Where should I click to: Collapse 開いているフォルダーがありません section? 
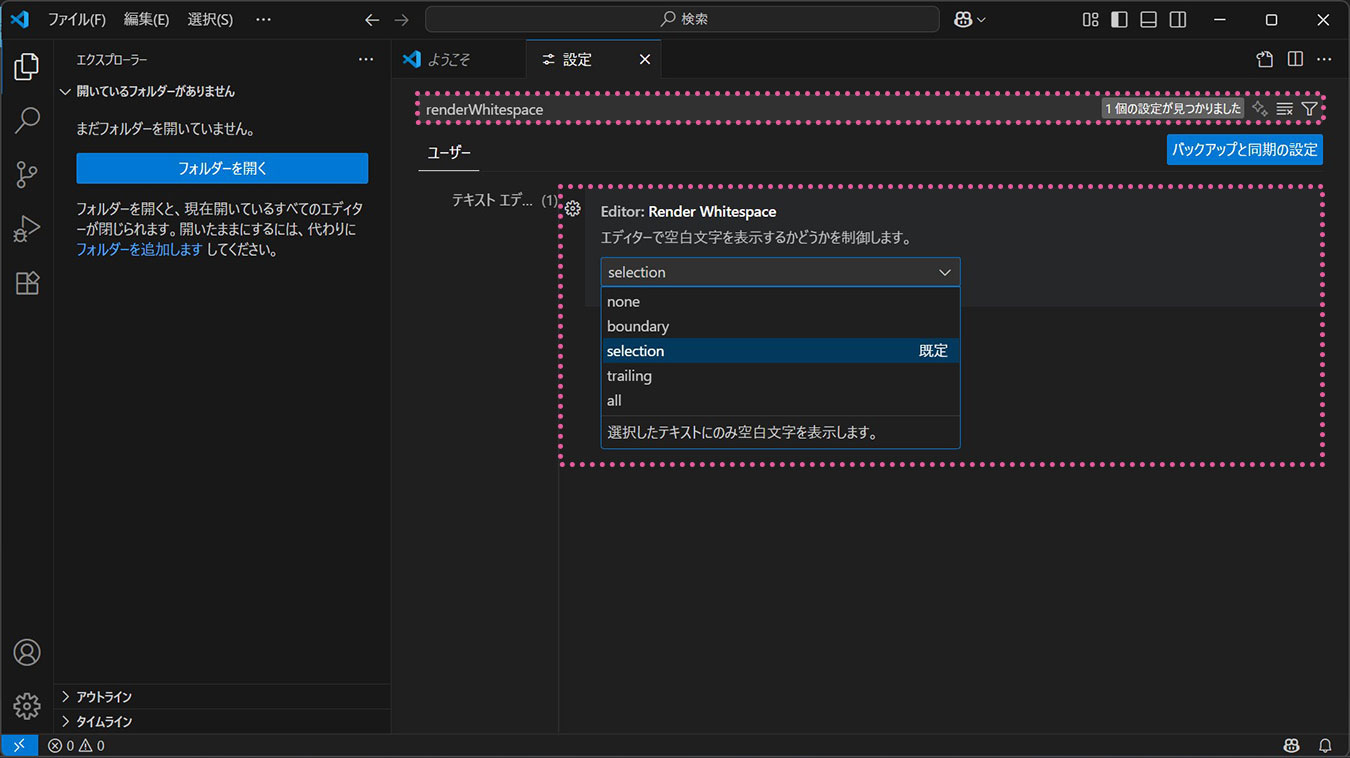pyautogui.click(x=222, y=91)
